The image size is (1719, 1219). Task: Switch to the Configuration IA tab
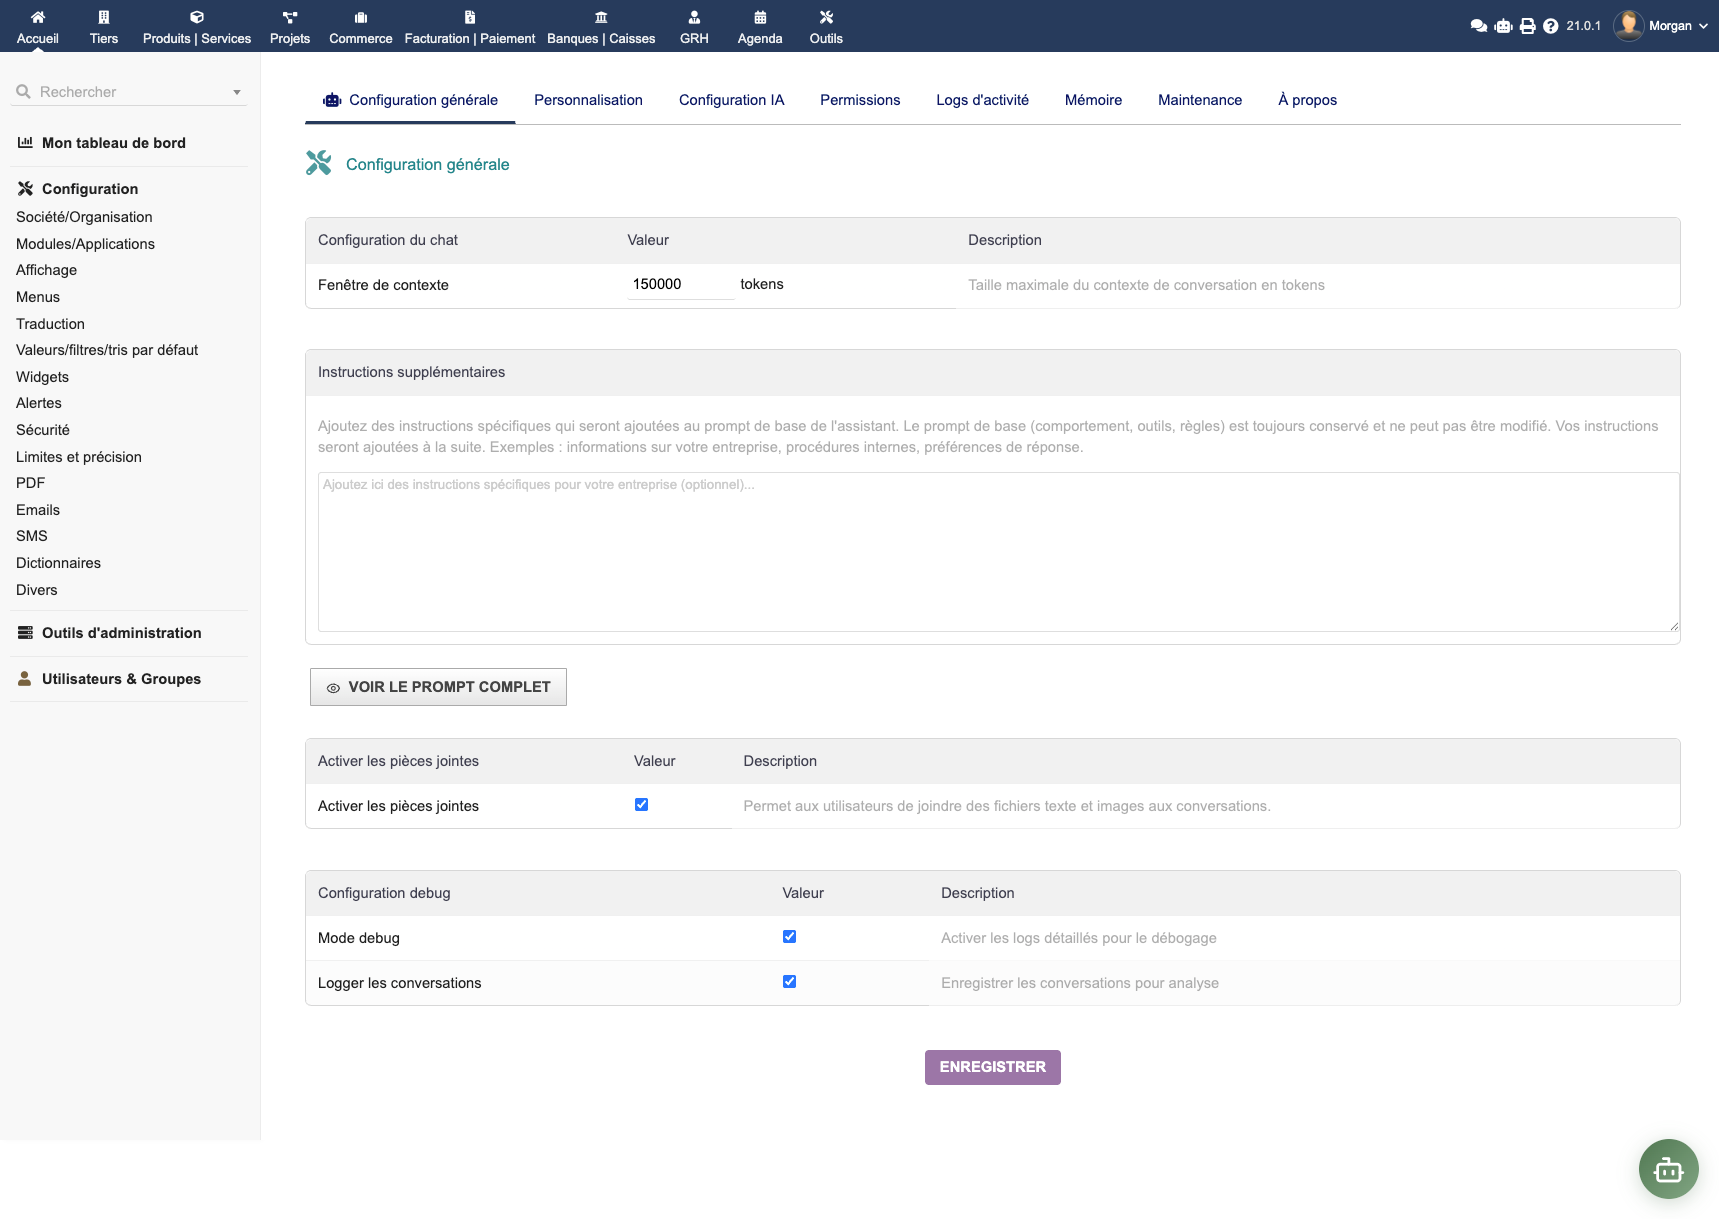(731, 100)
